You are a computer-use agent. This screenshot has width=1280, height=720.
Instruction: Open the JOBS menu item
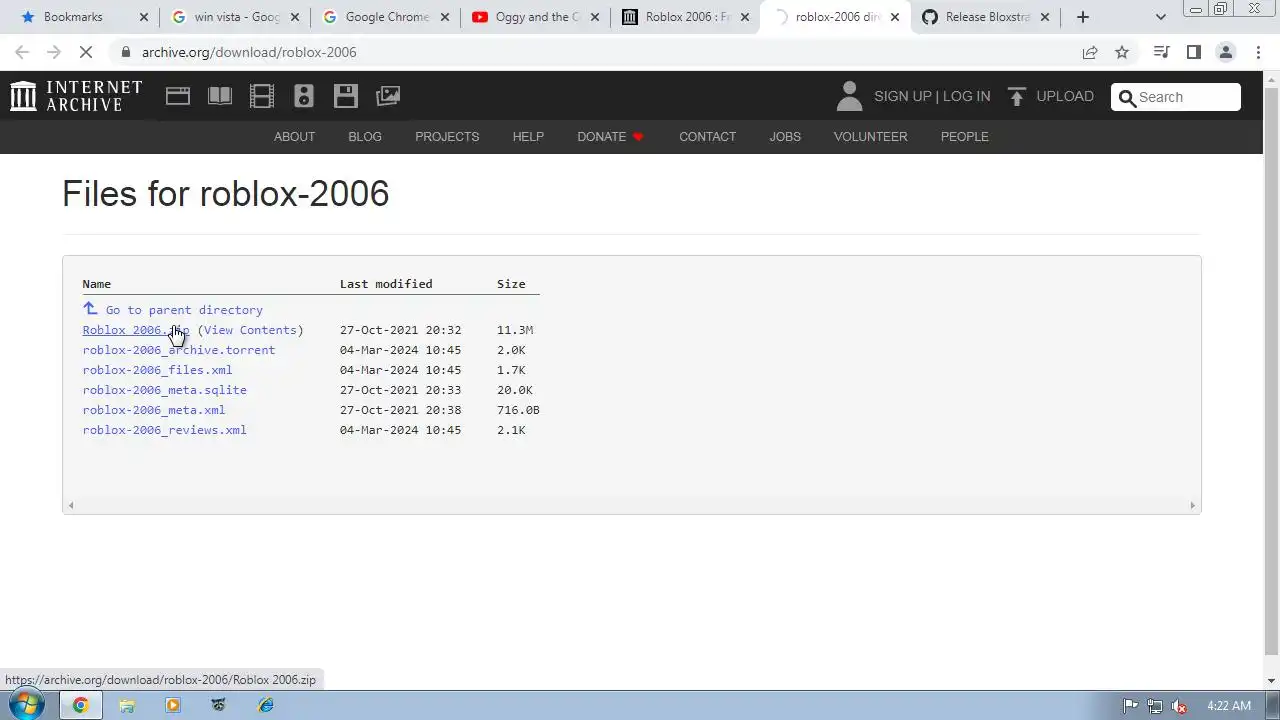click(x=785, y=137)
